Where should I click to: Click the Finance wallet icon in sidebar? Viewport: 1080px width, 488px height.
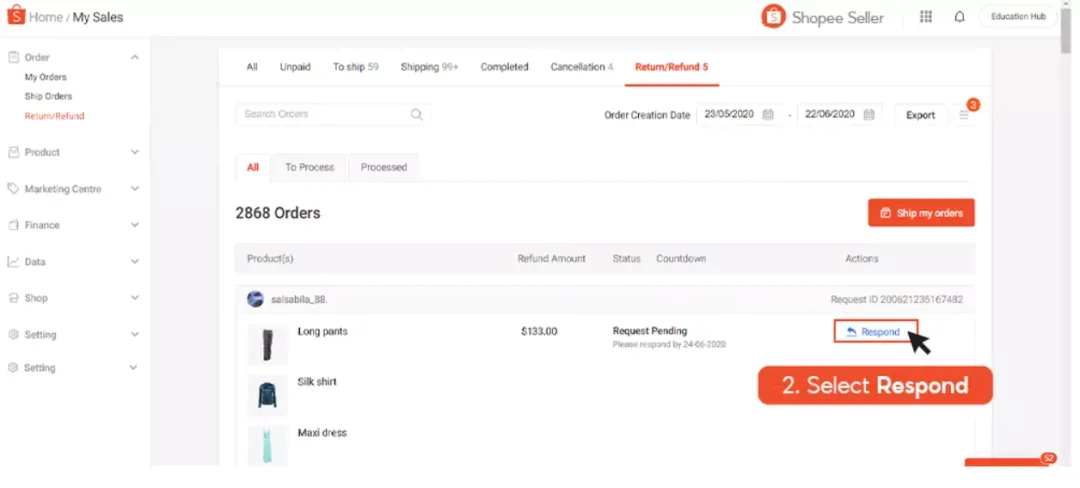click(x=13, y=225)
